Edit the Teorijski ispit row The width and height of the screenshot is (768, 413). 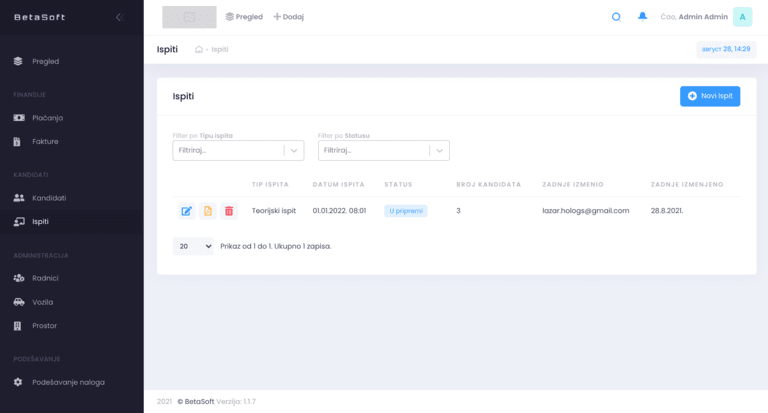[x=187, y=211]
